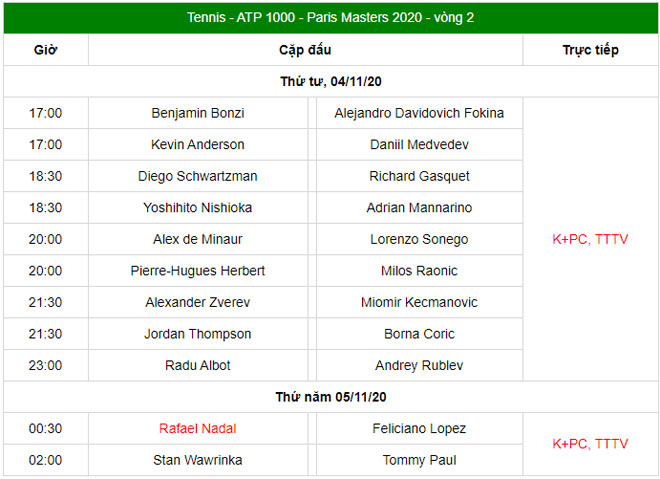
Task: Click the Alexander Zverev cell
Action: click(198, 302)
